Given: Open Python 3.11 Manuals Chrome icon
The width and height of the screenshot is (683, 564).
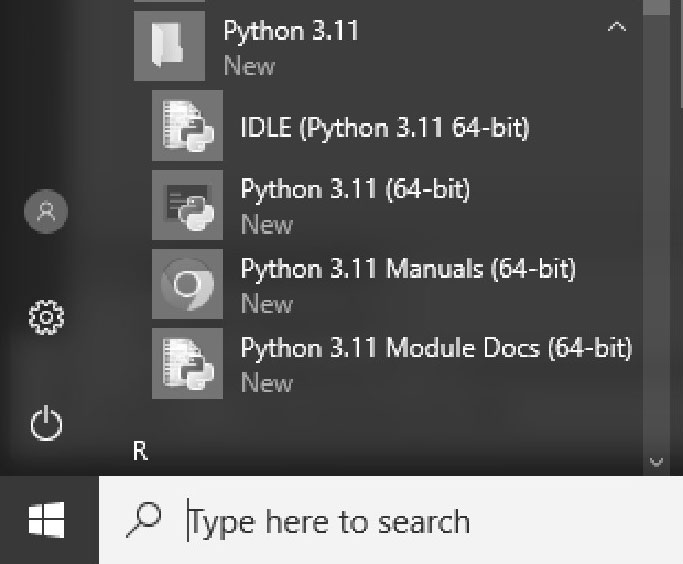Looking at the screenshot, I should pos(187,284).
